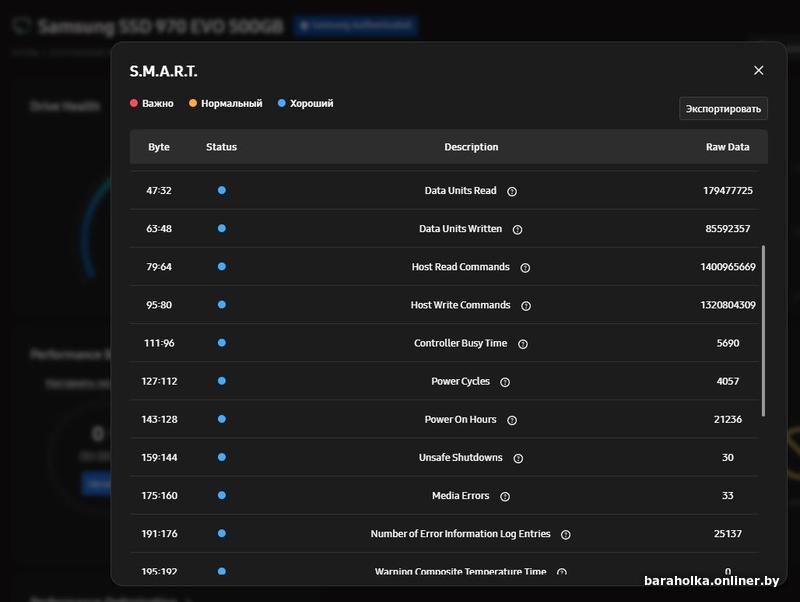This screenshot has width=800, height=602.
Task: Click the orange Нормальный legend dot
Action: click(x=193, y=103)
